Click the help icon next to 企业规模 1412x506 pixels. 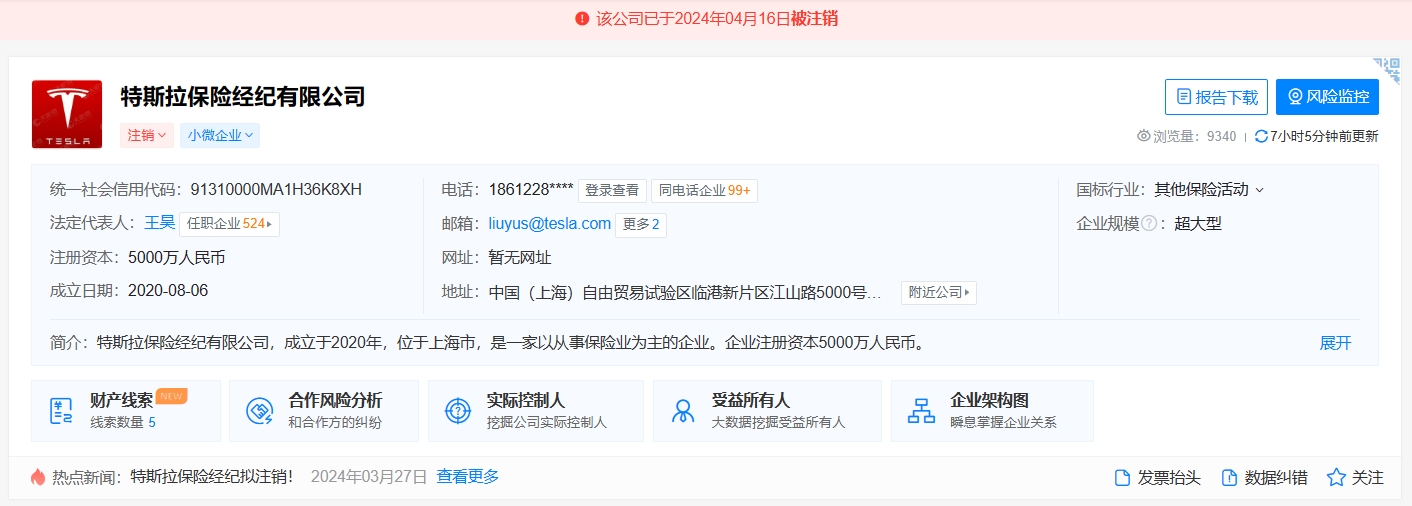click(x=1149, y=223)
